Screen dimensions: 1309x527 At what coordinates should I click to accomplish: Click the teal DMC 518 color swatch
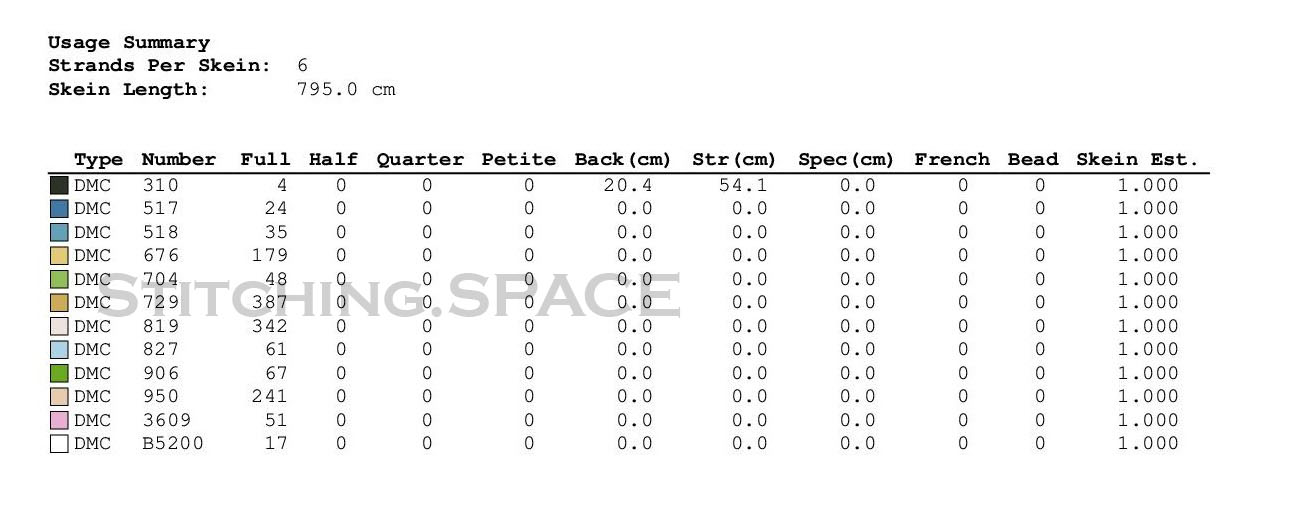point(59,232)
